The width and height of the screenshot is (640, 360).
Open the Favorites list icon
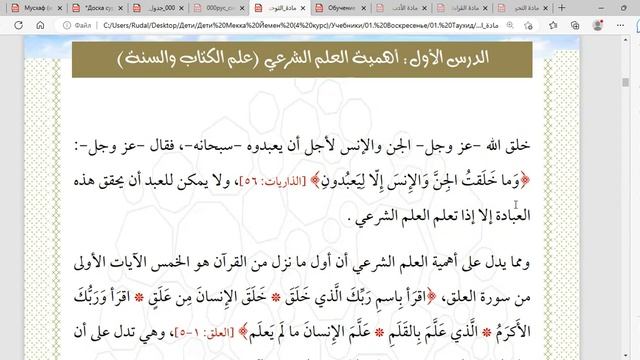pyautogui.click(x=553, y=25)
